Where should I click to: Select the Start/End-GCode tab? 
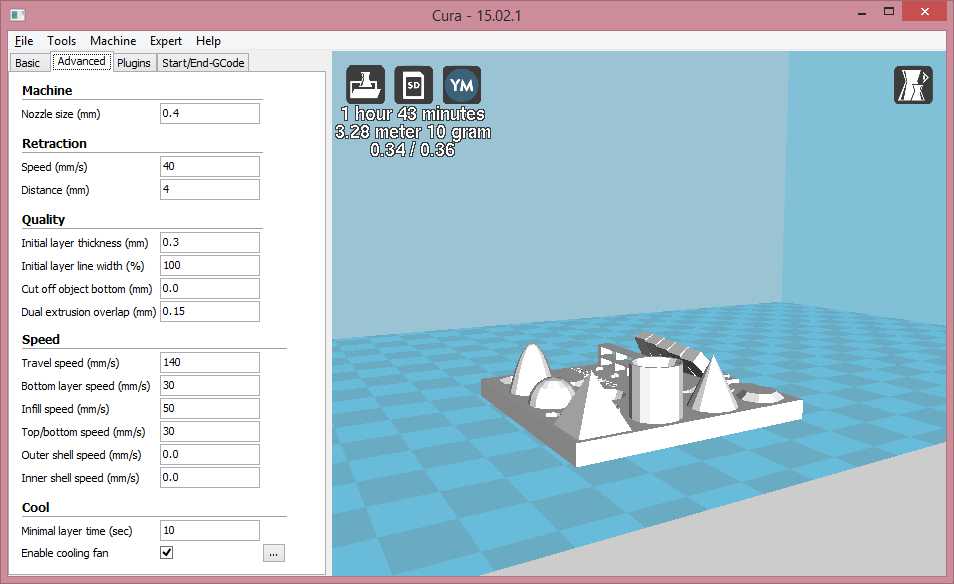coord(203,63)
